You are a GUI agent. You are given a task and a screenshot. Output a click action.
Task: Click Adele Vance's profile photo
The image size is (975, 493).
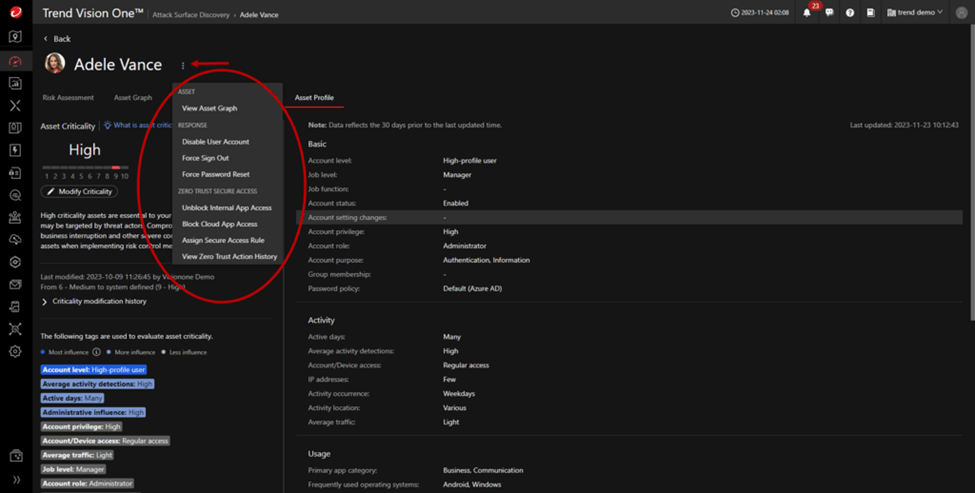[55, 63]
